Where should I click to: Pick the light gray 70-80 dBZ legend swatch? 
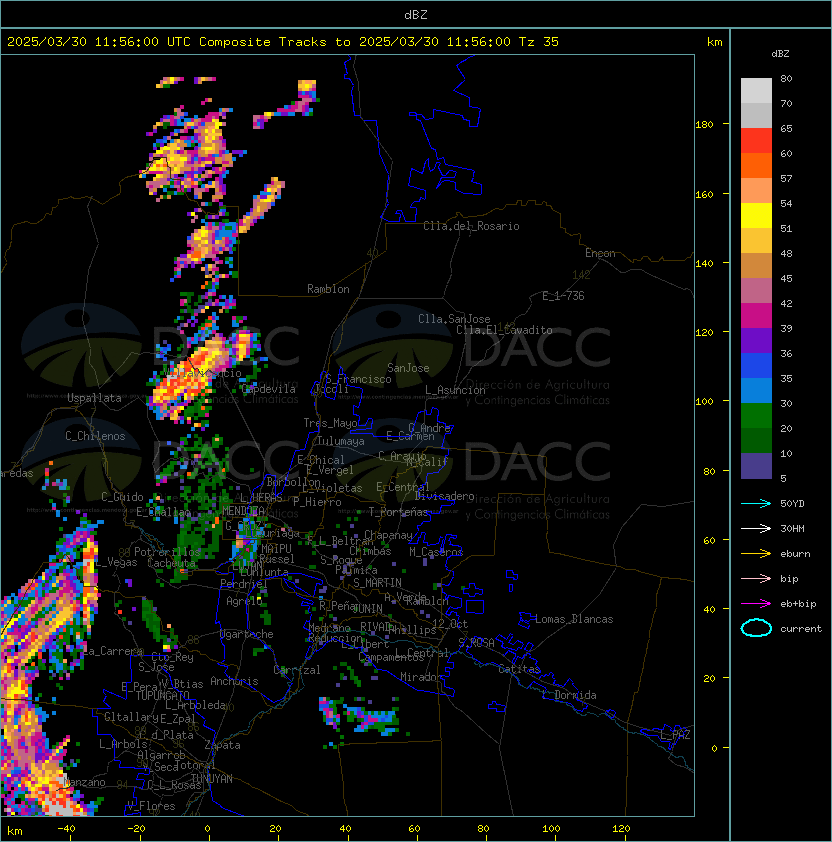coord(756,91)
